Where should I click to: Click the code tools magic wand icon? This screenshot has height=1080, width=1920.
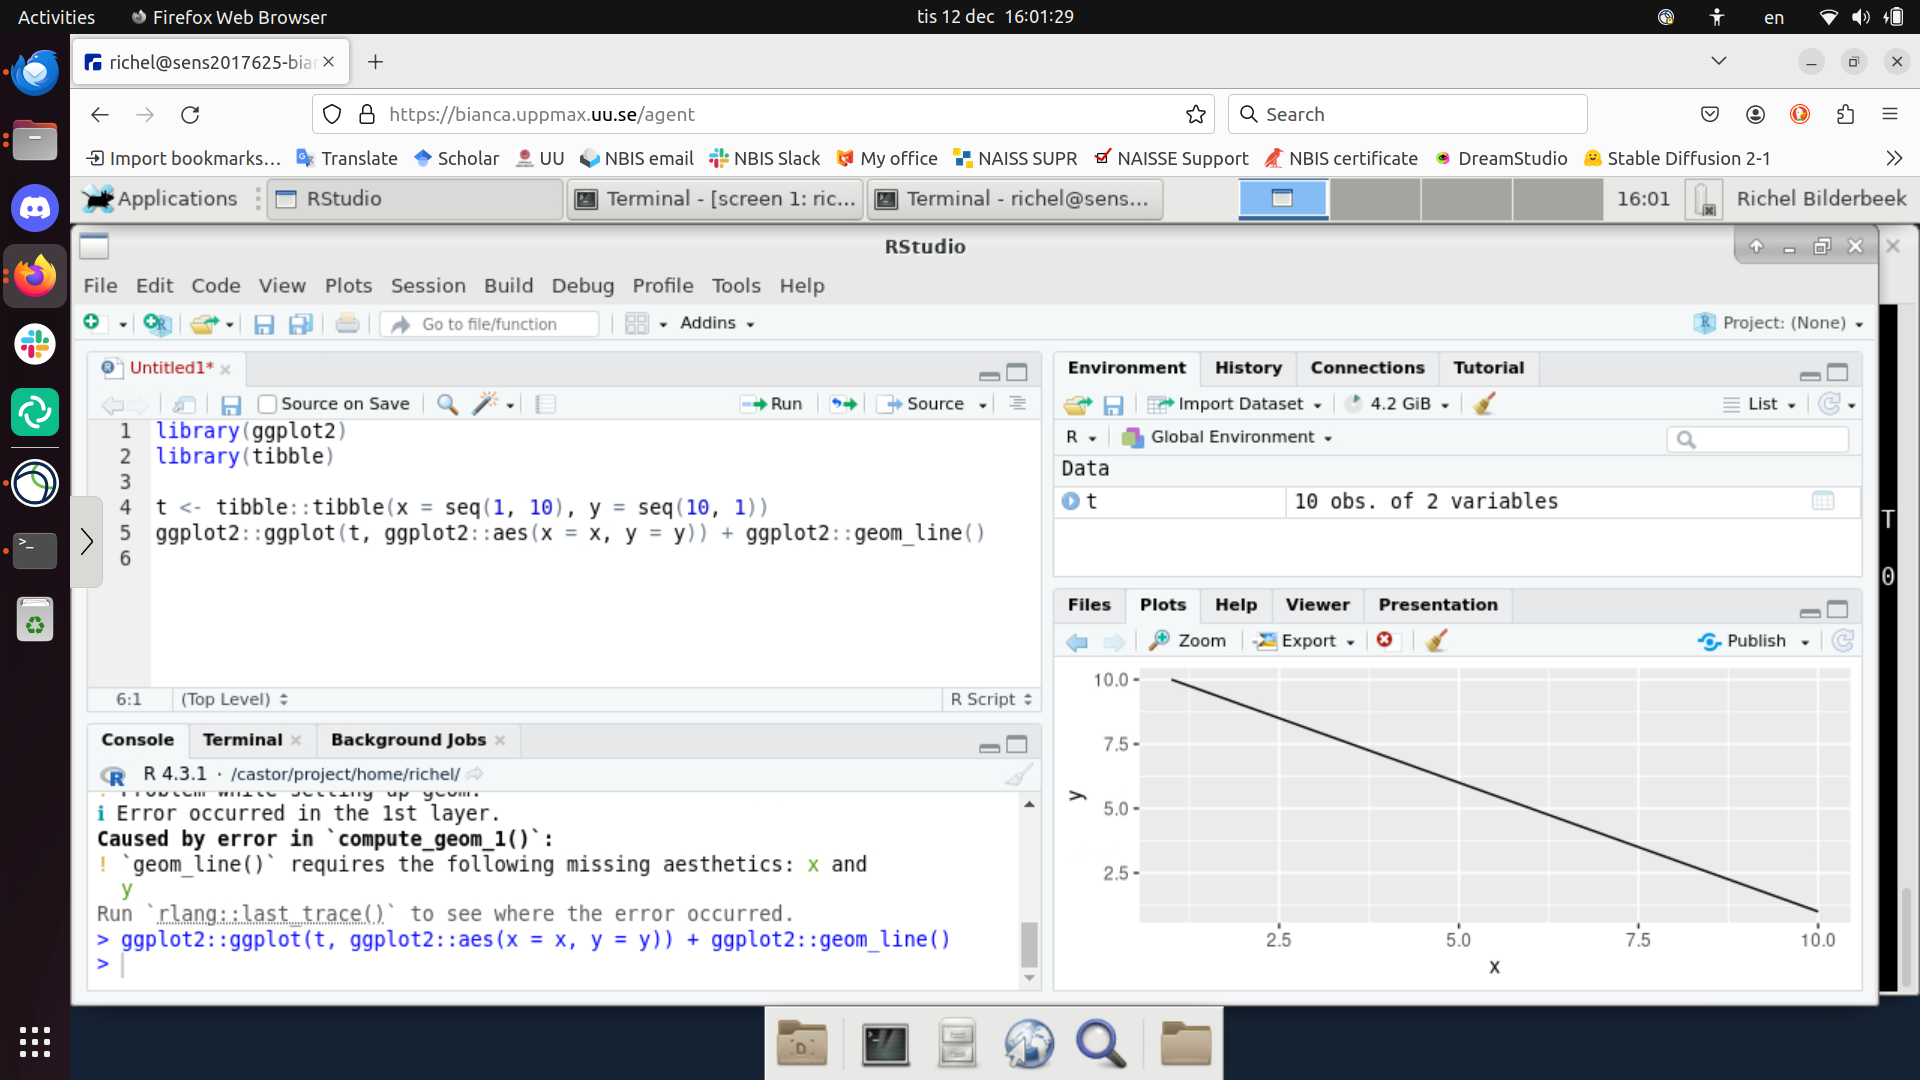pyautogui.click(x=485, y=404)
